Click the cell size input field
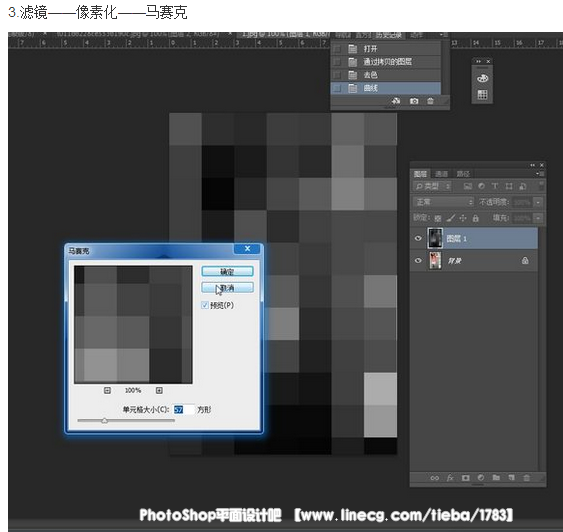 click(x=184, y=409)
